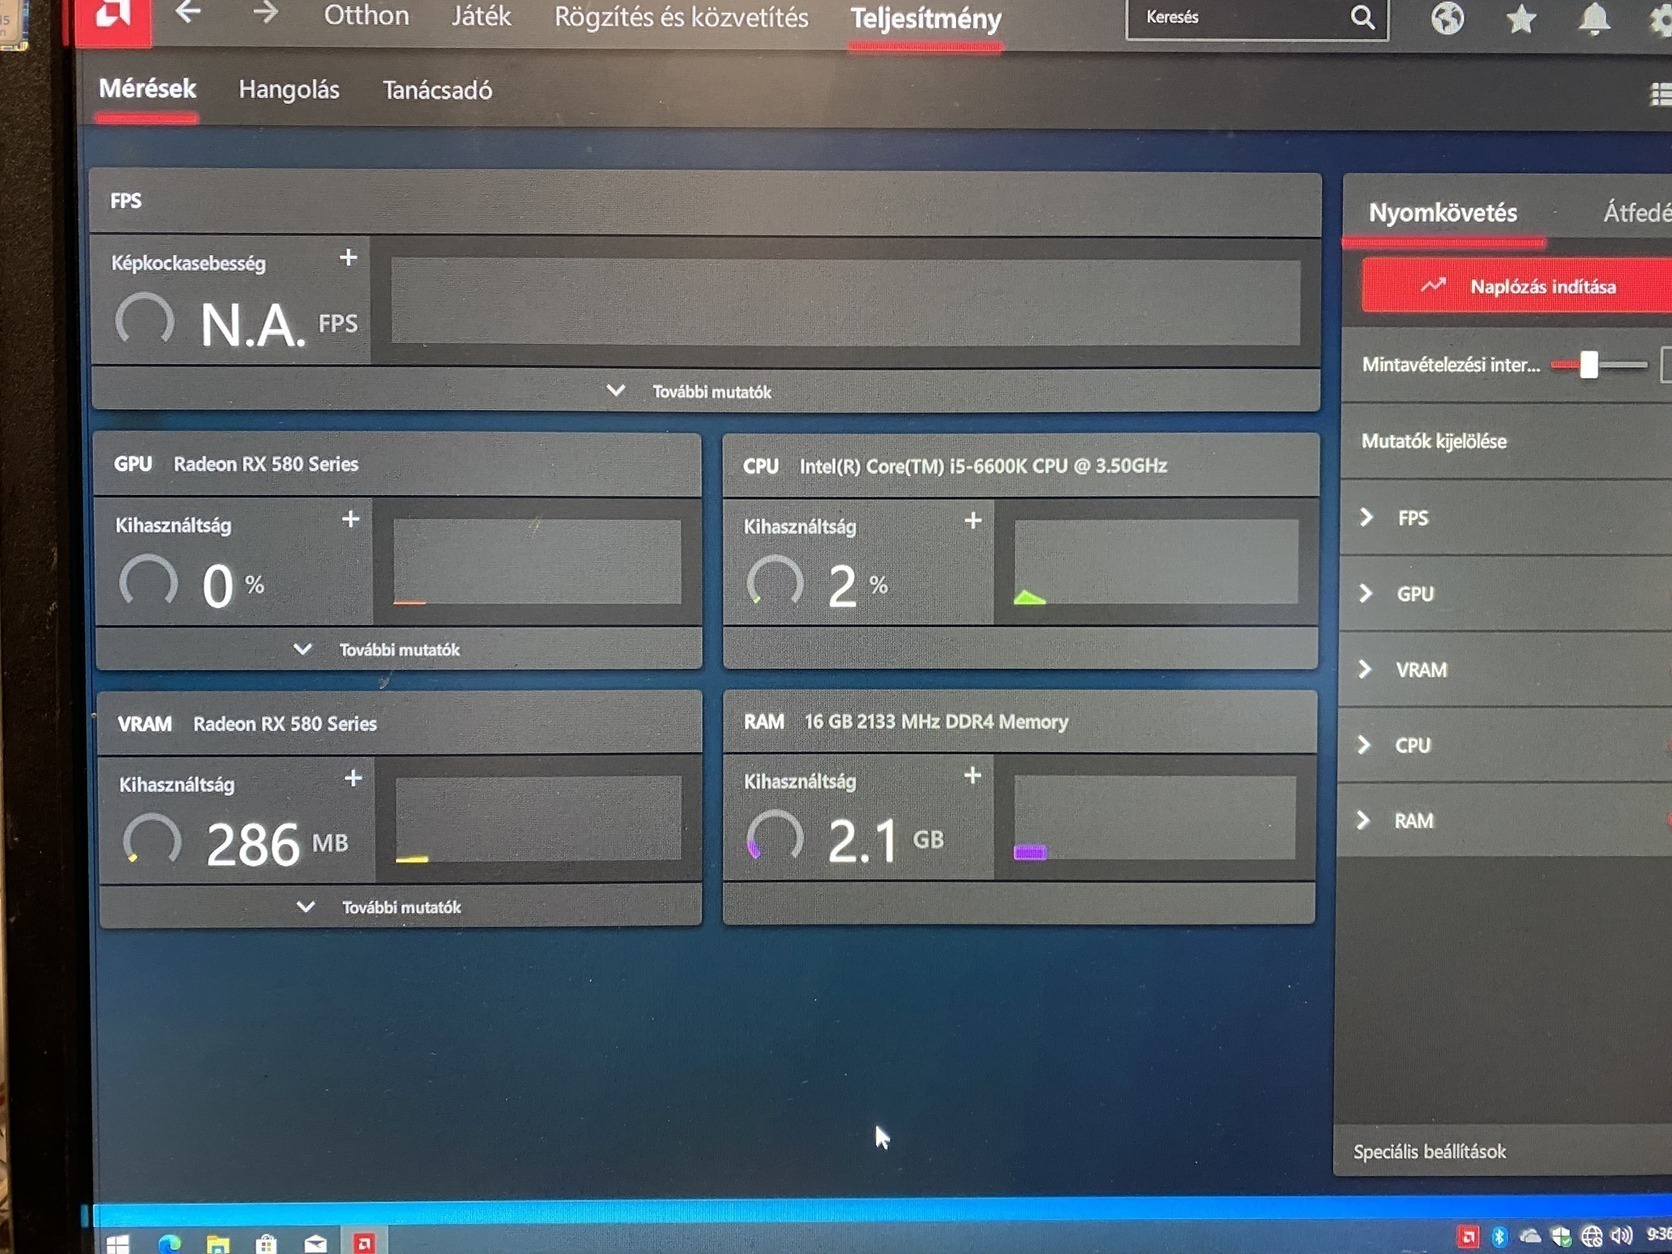Open the globe web browser icon
The image size is (1672, 1254).
tap(1447, 18)
